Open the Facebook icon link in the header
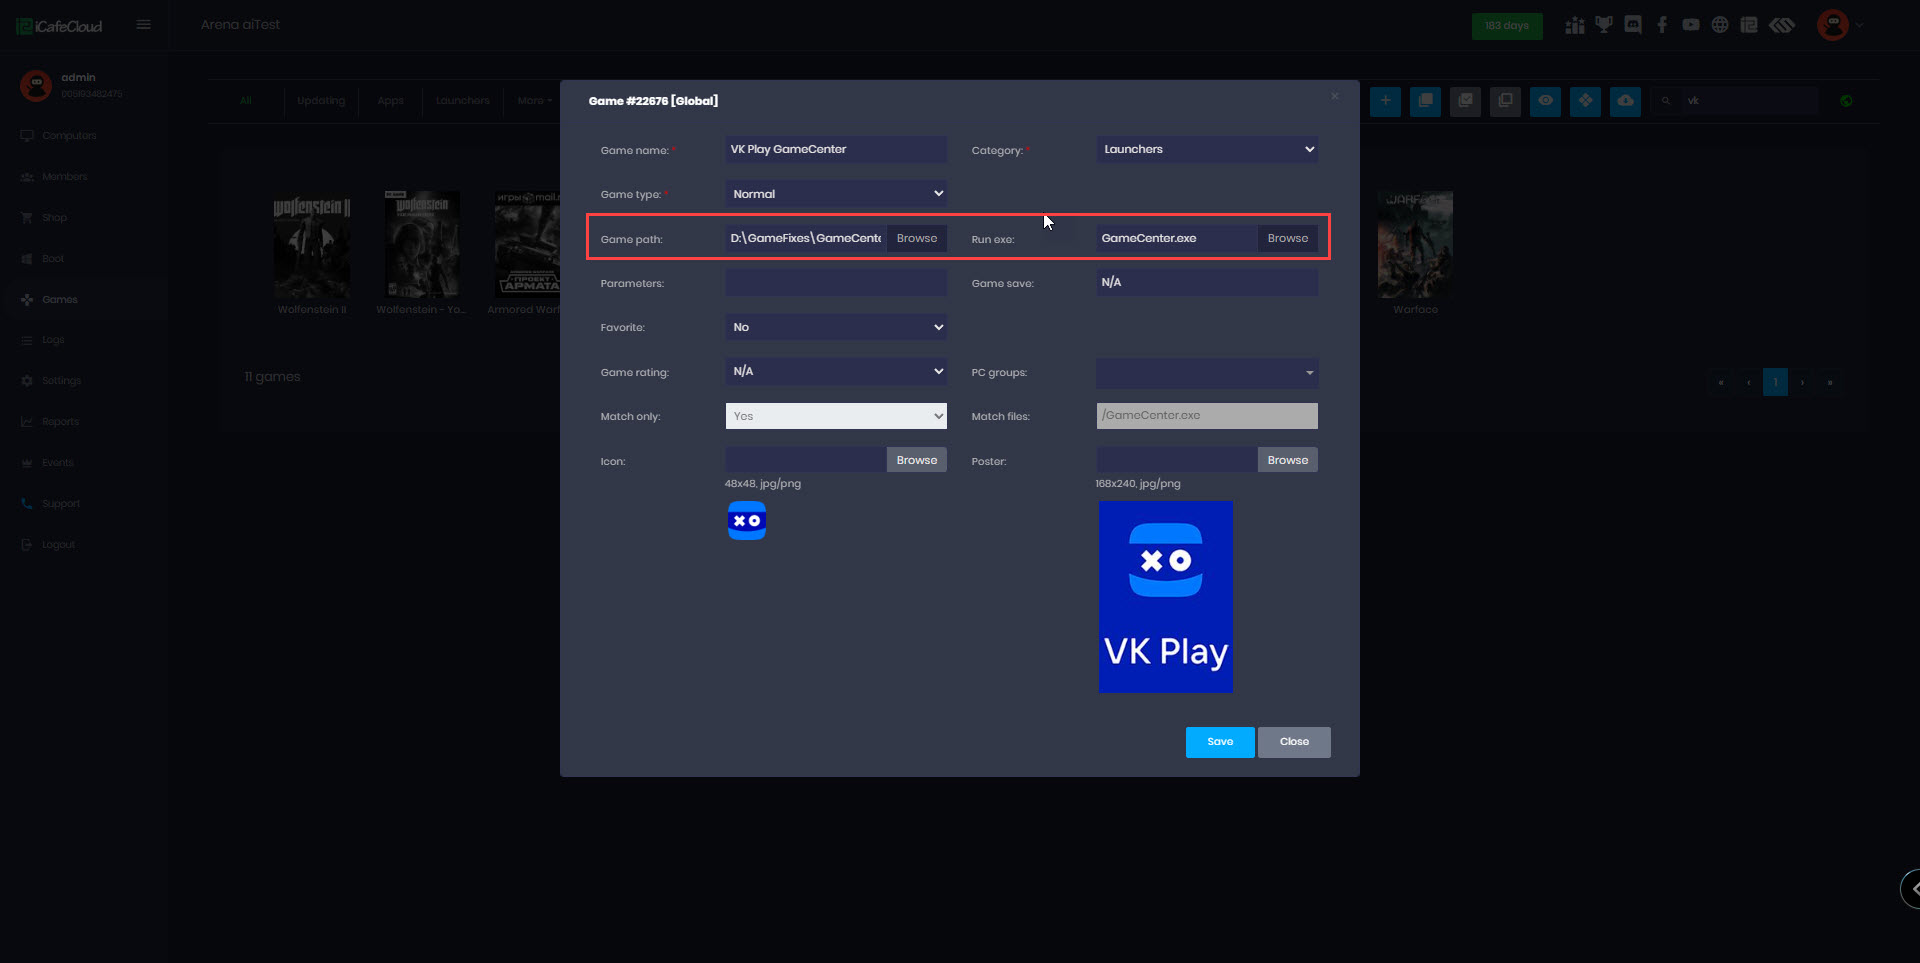1920x963 pixels. [1662, 25]
